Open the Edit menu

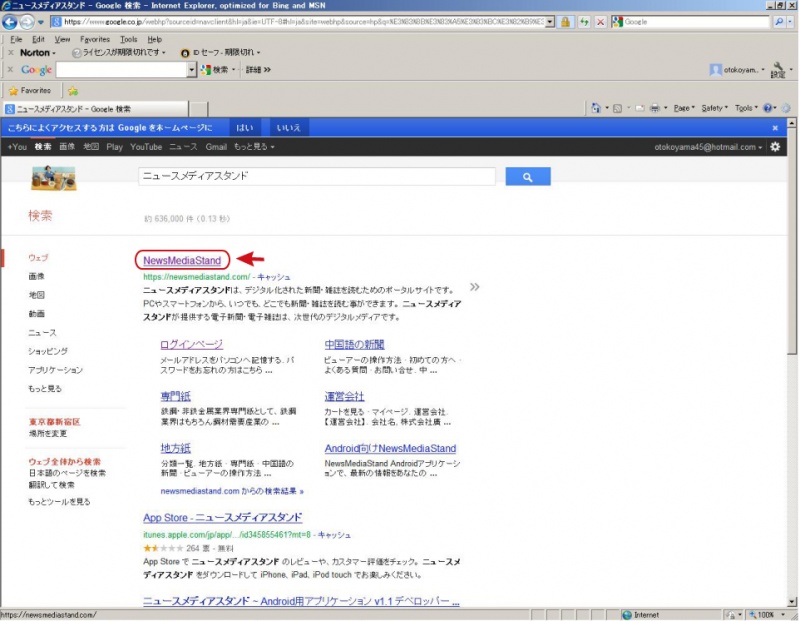[x=38, y=39]
